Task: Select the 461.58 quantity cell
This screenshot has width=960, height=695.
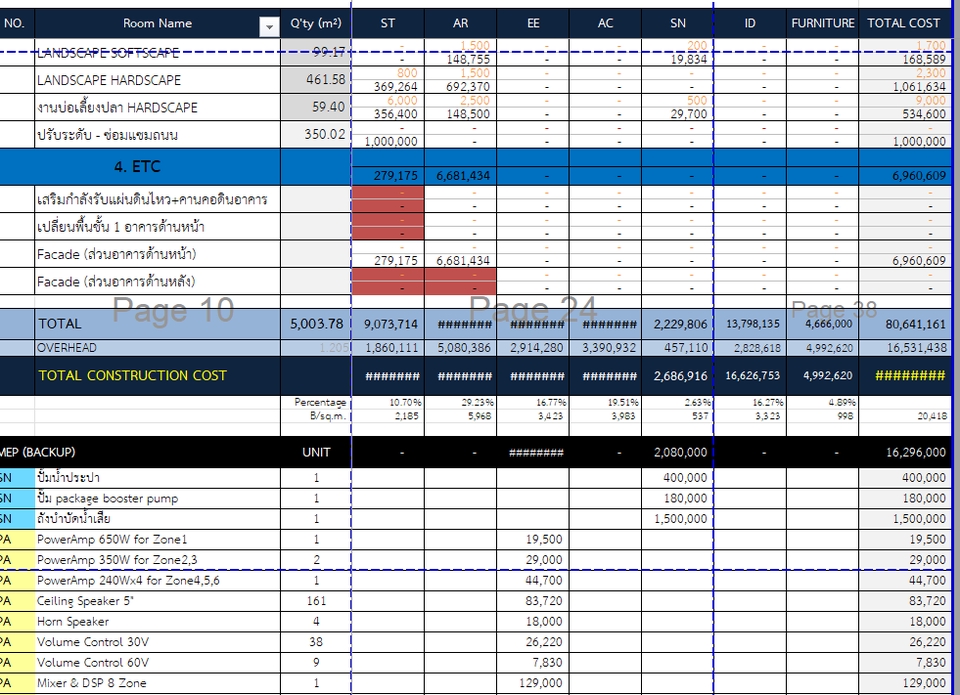Action: pyautogui.click(x=315, y=80)
